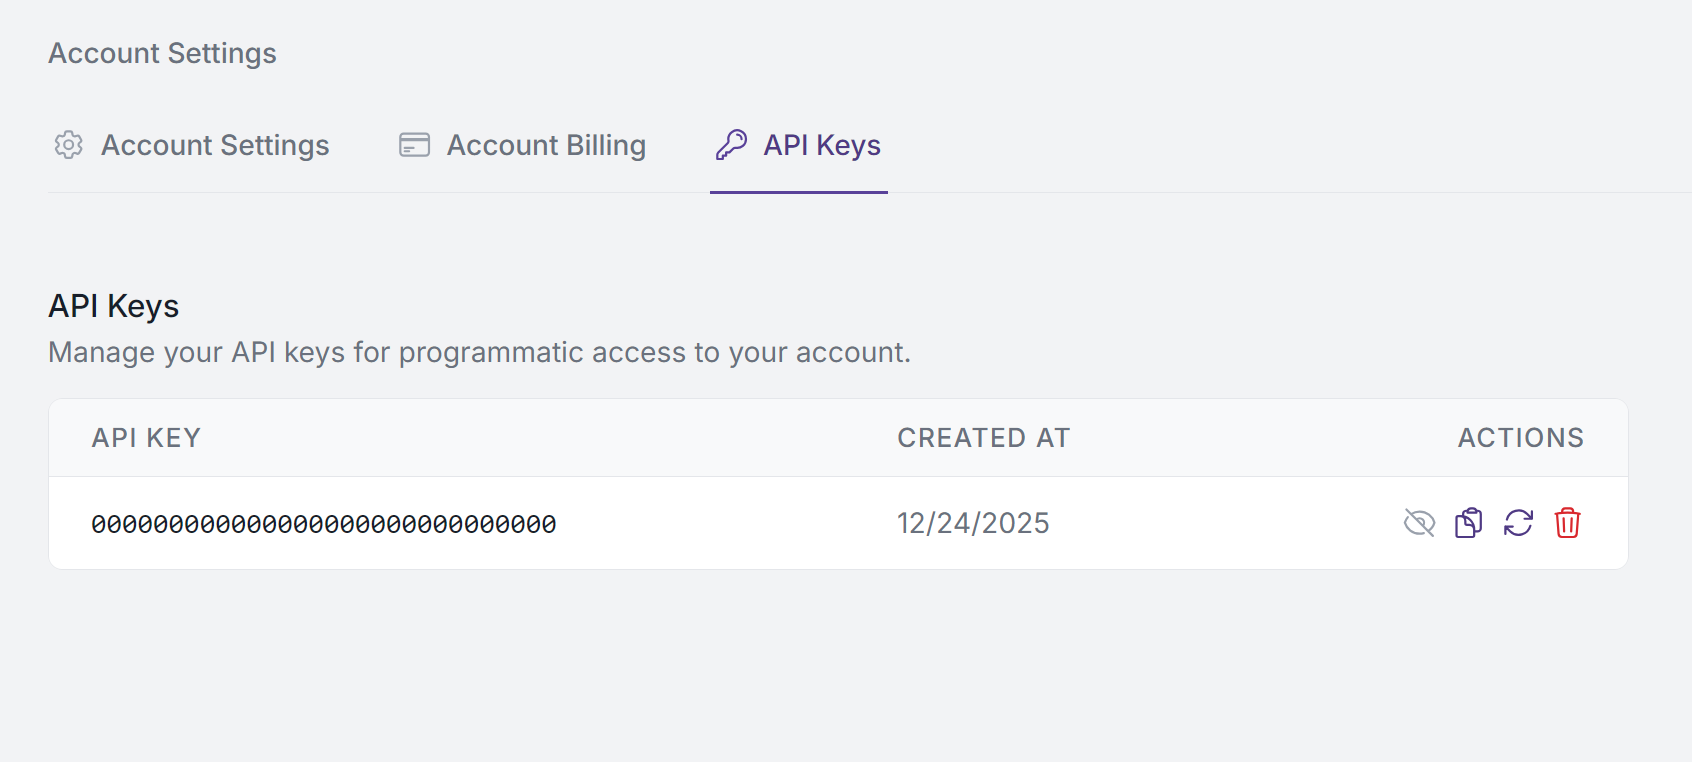This screenshot has height=762, width=1692.
Task: Toggle API key visibility with the eye icon
Action: coord(1419,523)
